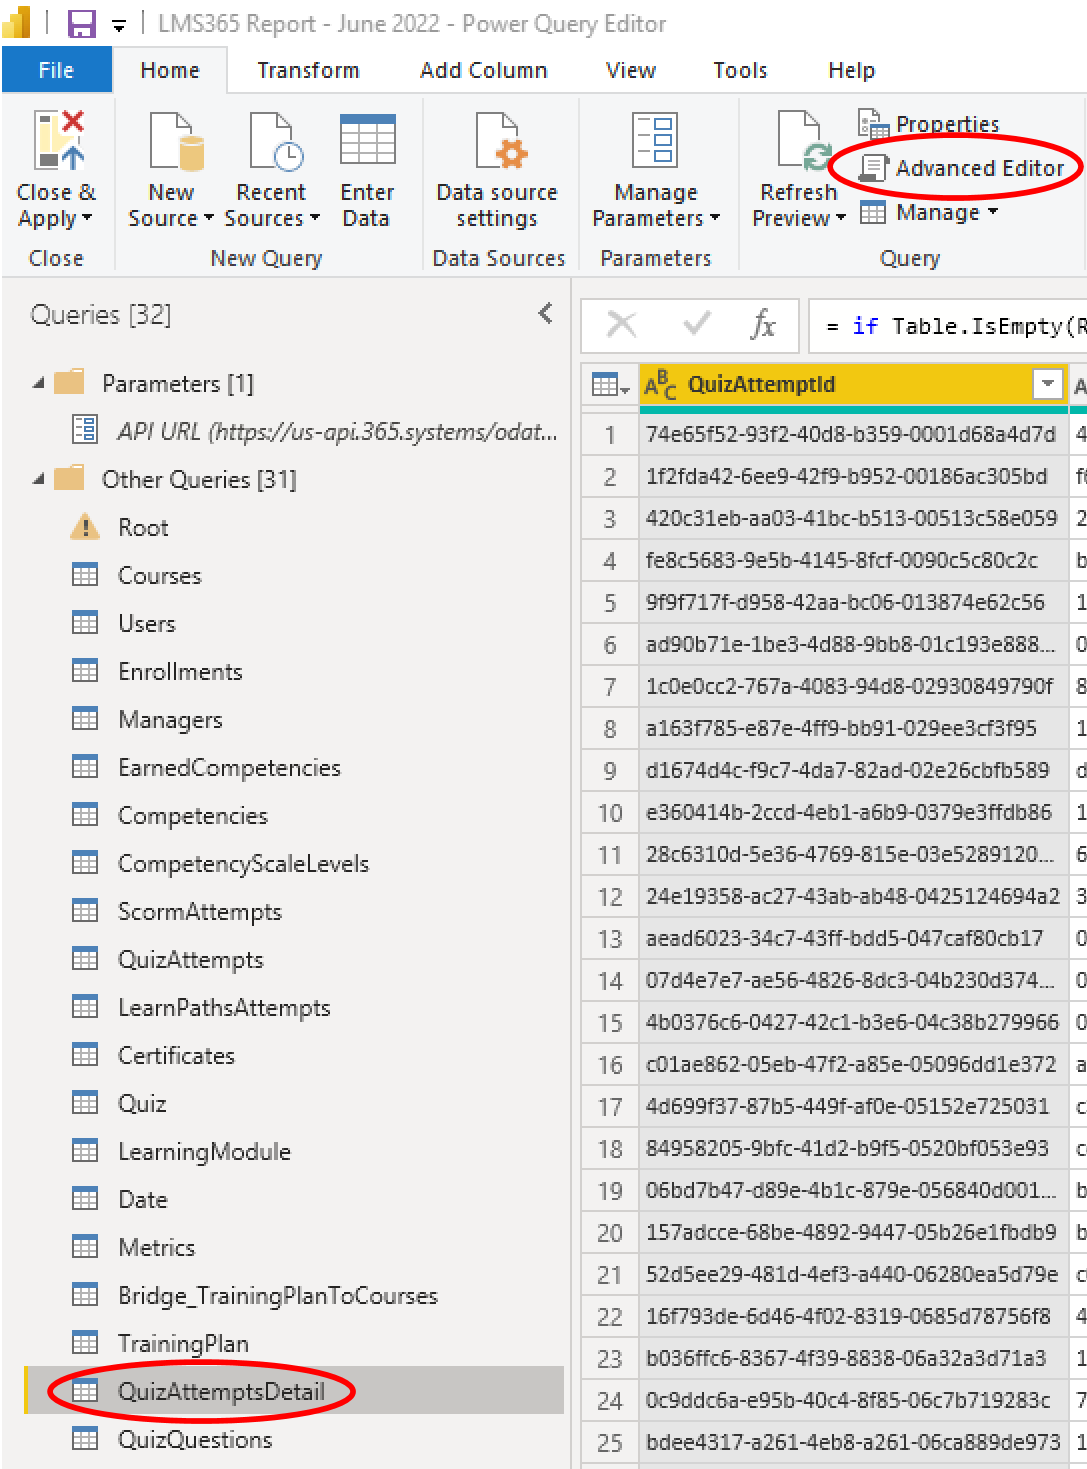Image resolution: width=1087 pixels, height=1469 pixels.
Task: Save the report using the disk icon
Action: coord(81,24)
